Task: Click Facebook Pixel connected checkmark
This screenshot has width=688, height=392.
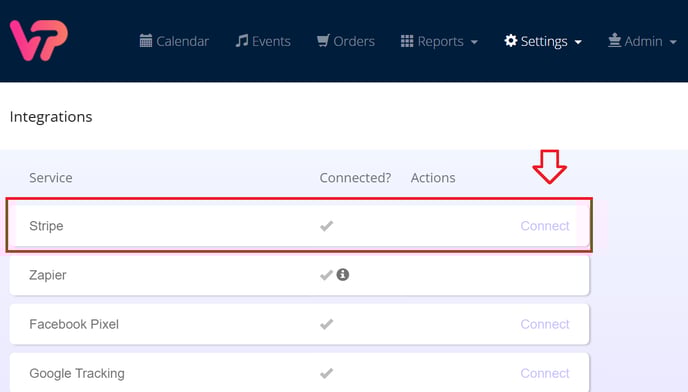Action: pyautogui.click(x=326, y=324)
